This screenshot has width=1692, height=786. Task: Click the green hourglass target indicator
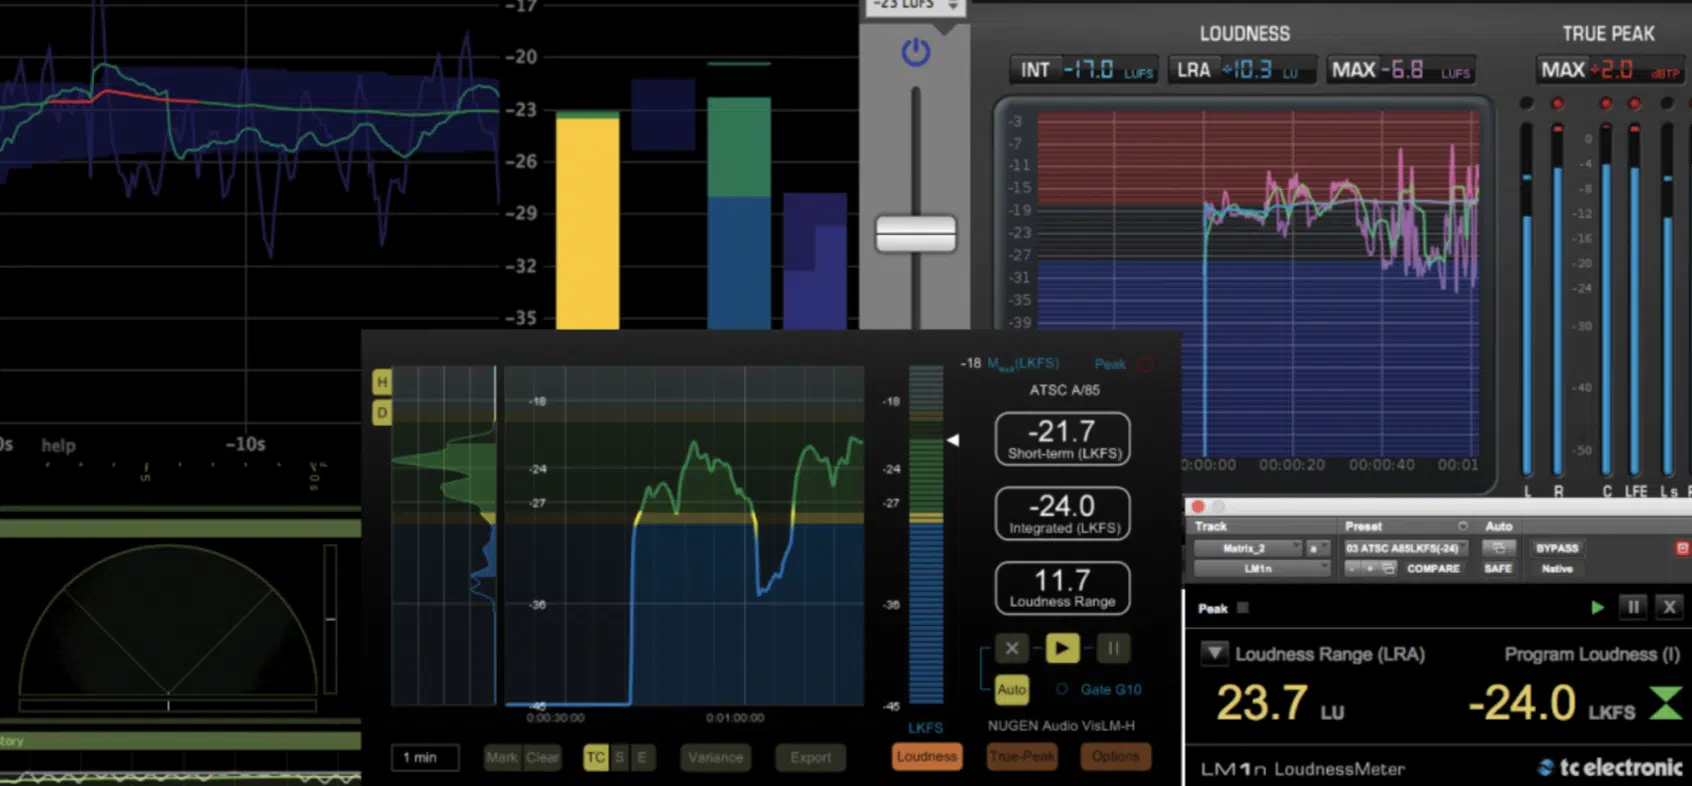pyautogui.click(x=1666, y=702)
